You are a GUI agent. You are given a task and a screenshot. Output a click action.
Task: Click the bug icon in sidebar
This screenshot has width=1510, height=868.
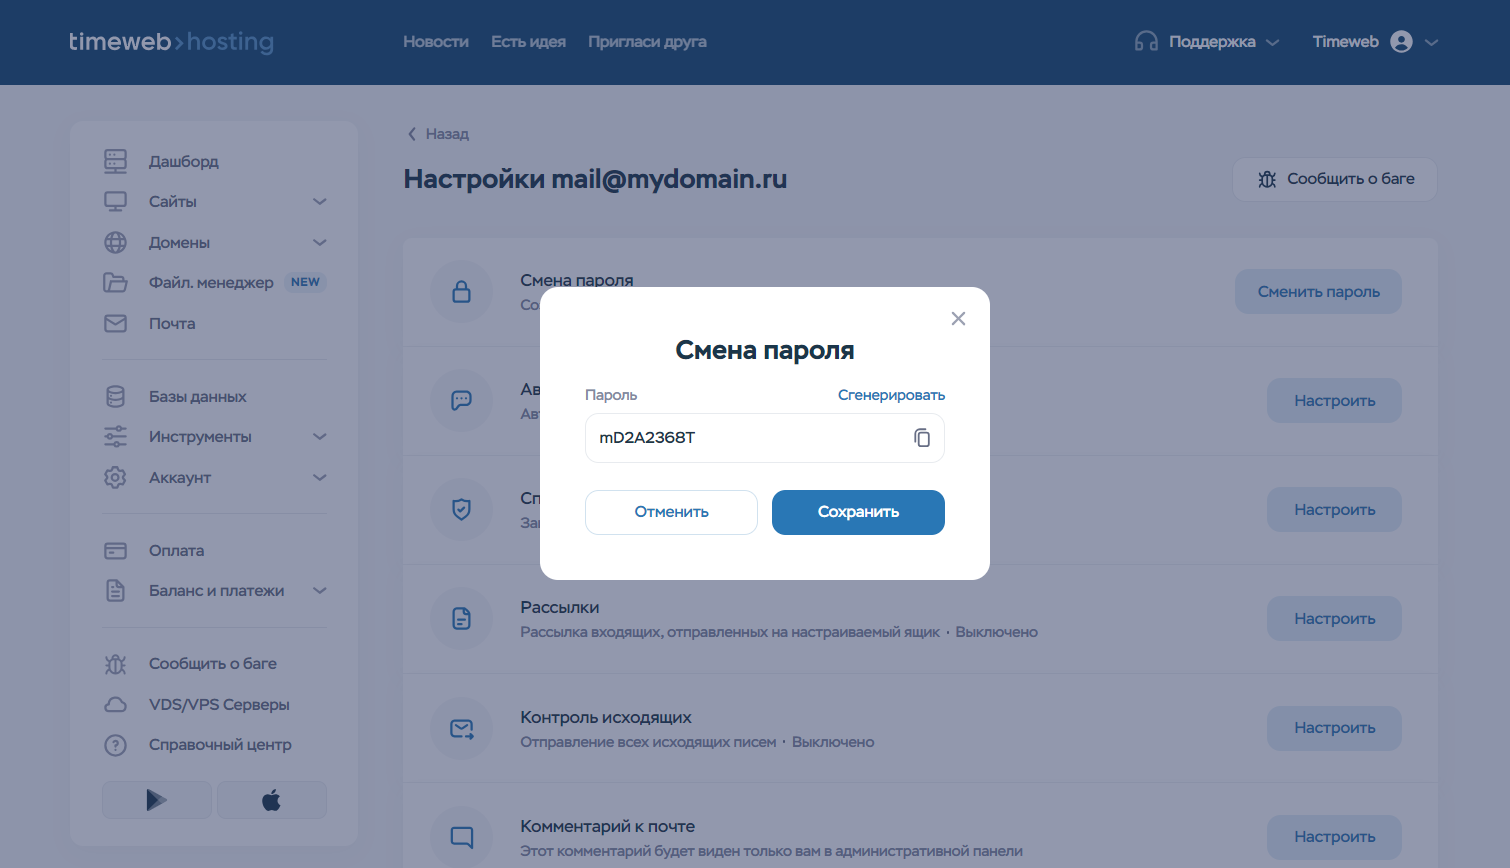point(116,664)
